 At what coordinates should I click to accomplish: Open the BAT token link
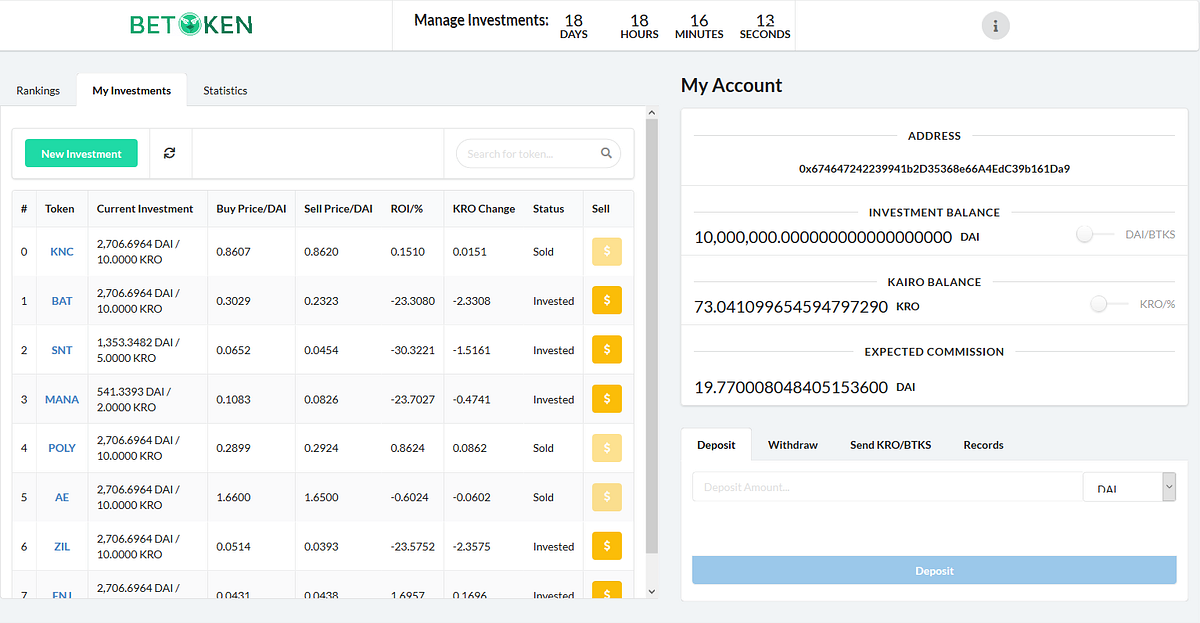(x=62, y=301)
